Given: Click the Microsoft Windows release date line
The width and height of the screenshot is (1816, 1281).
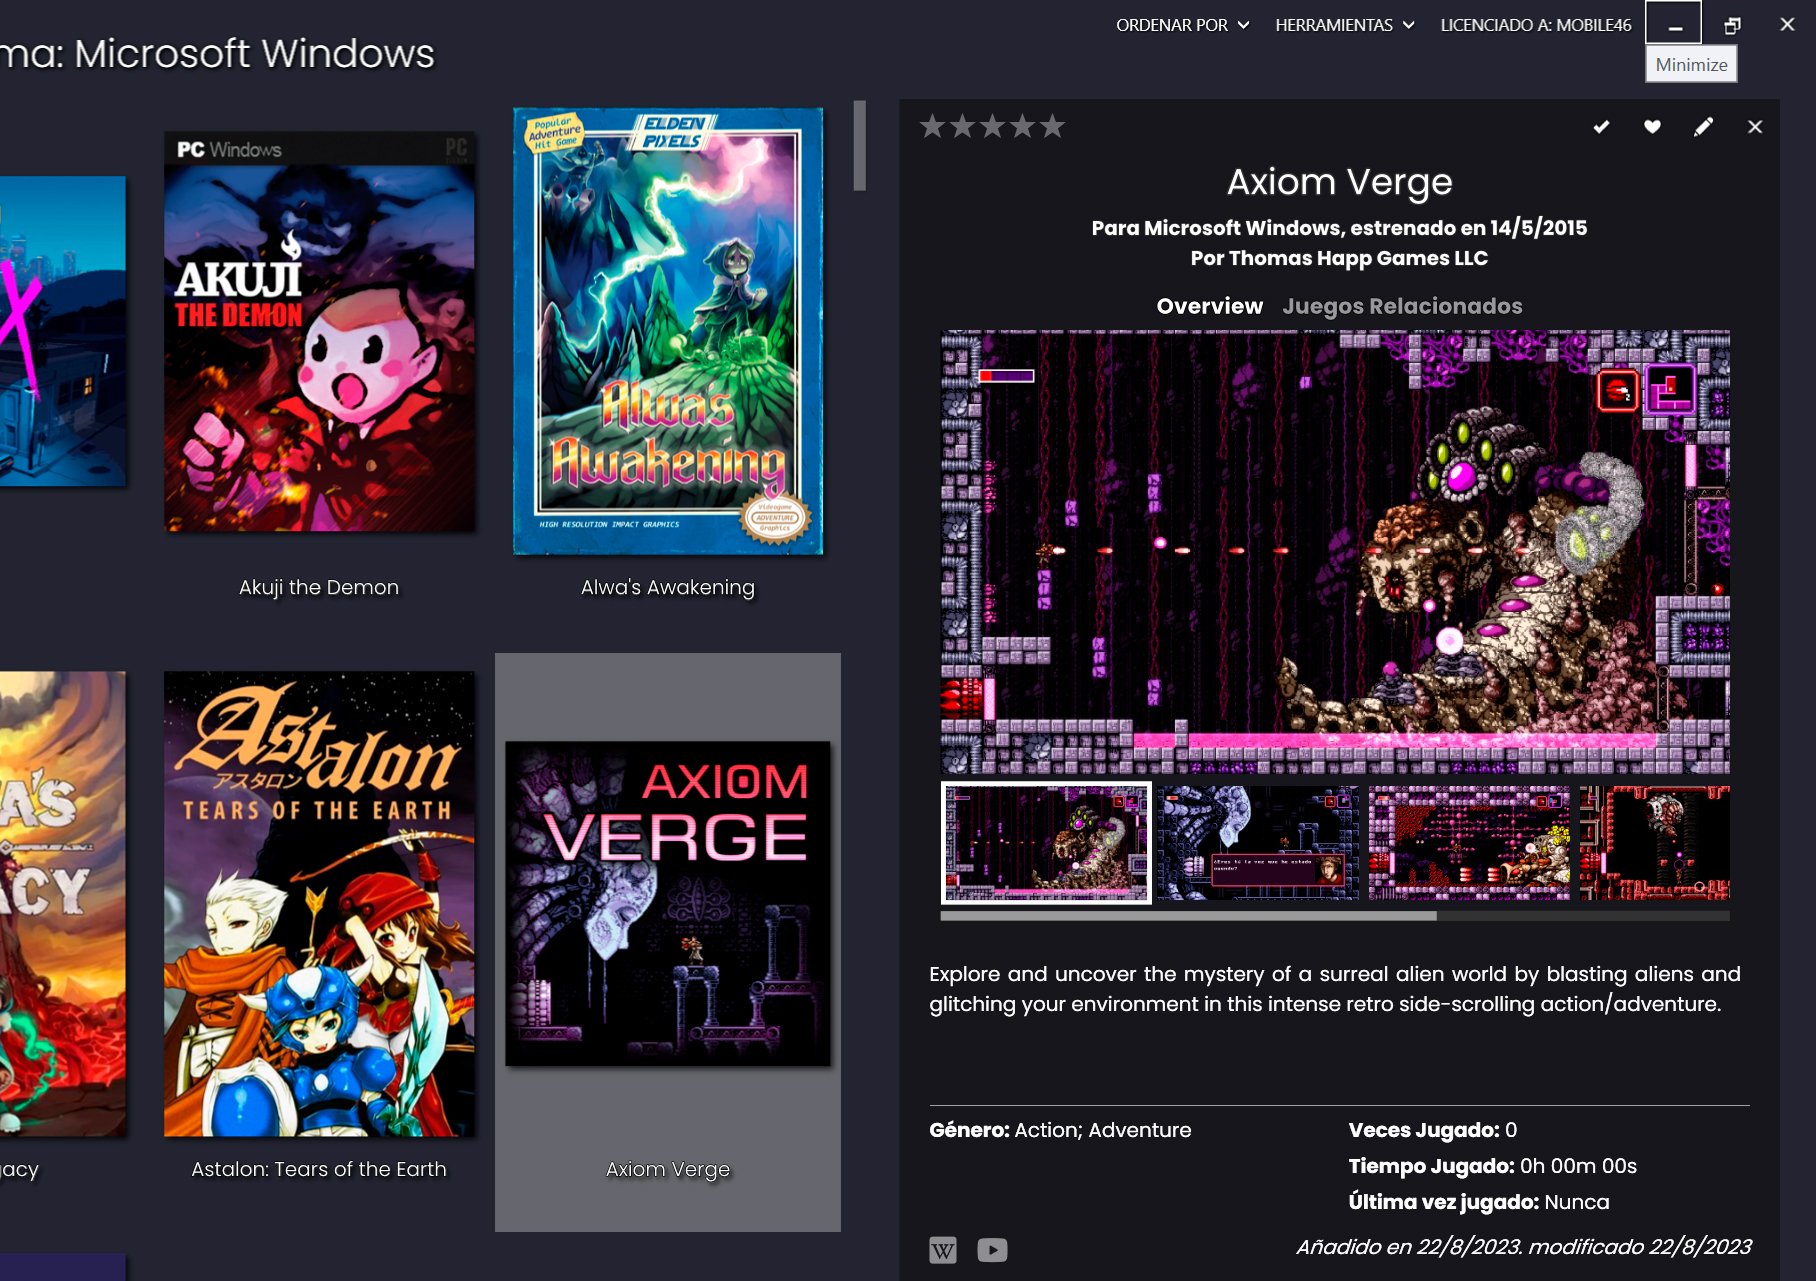Looking at the screenshot, I should tap(1339, 228).
